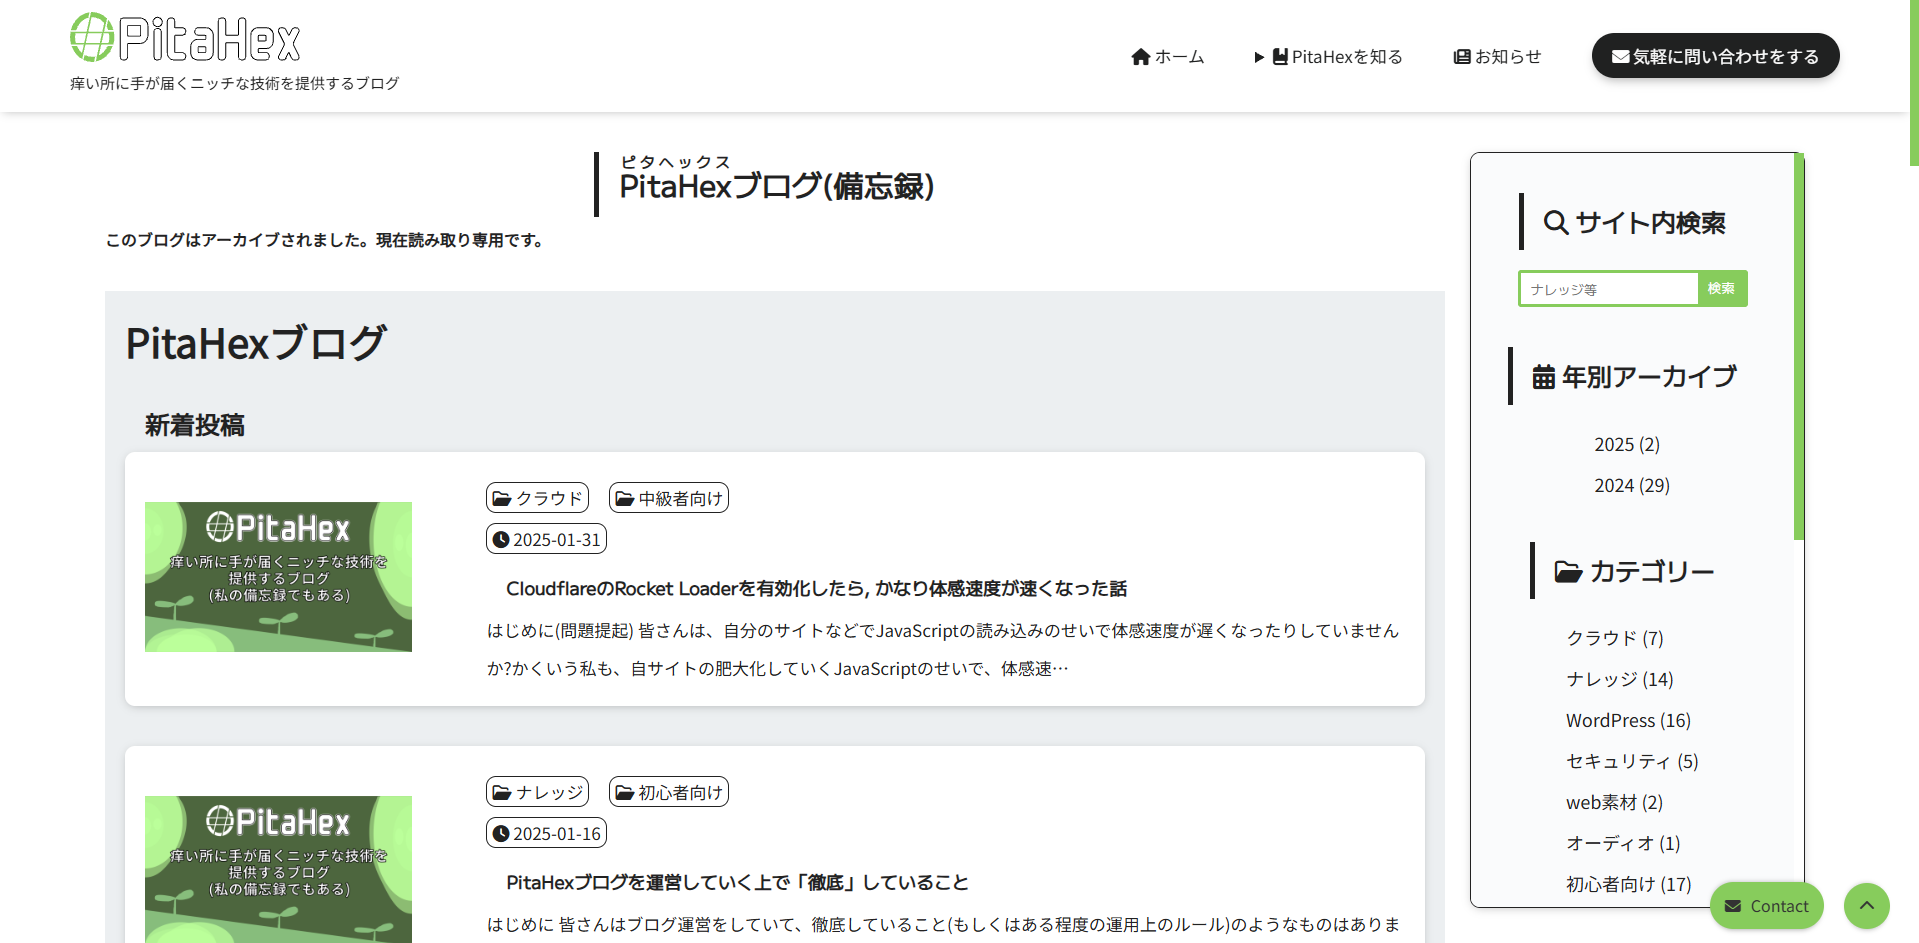Open the お知らせ menu item

(1497, 57)
